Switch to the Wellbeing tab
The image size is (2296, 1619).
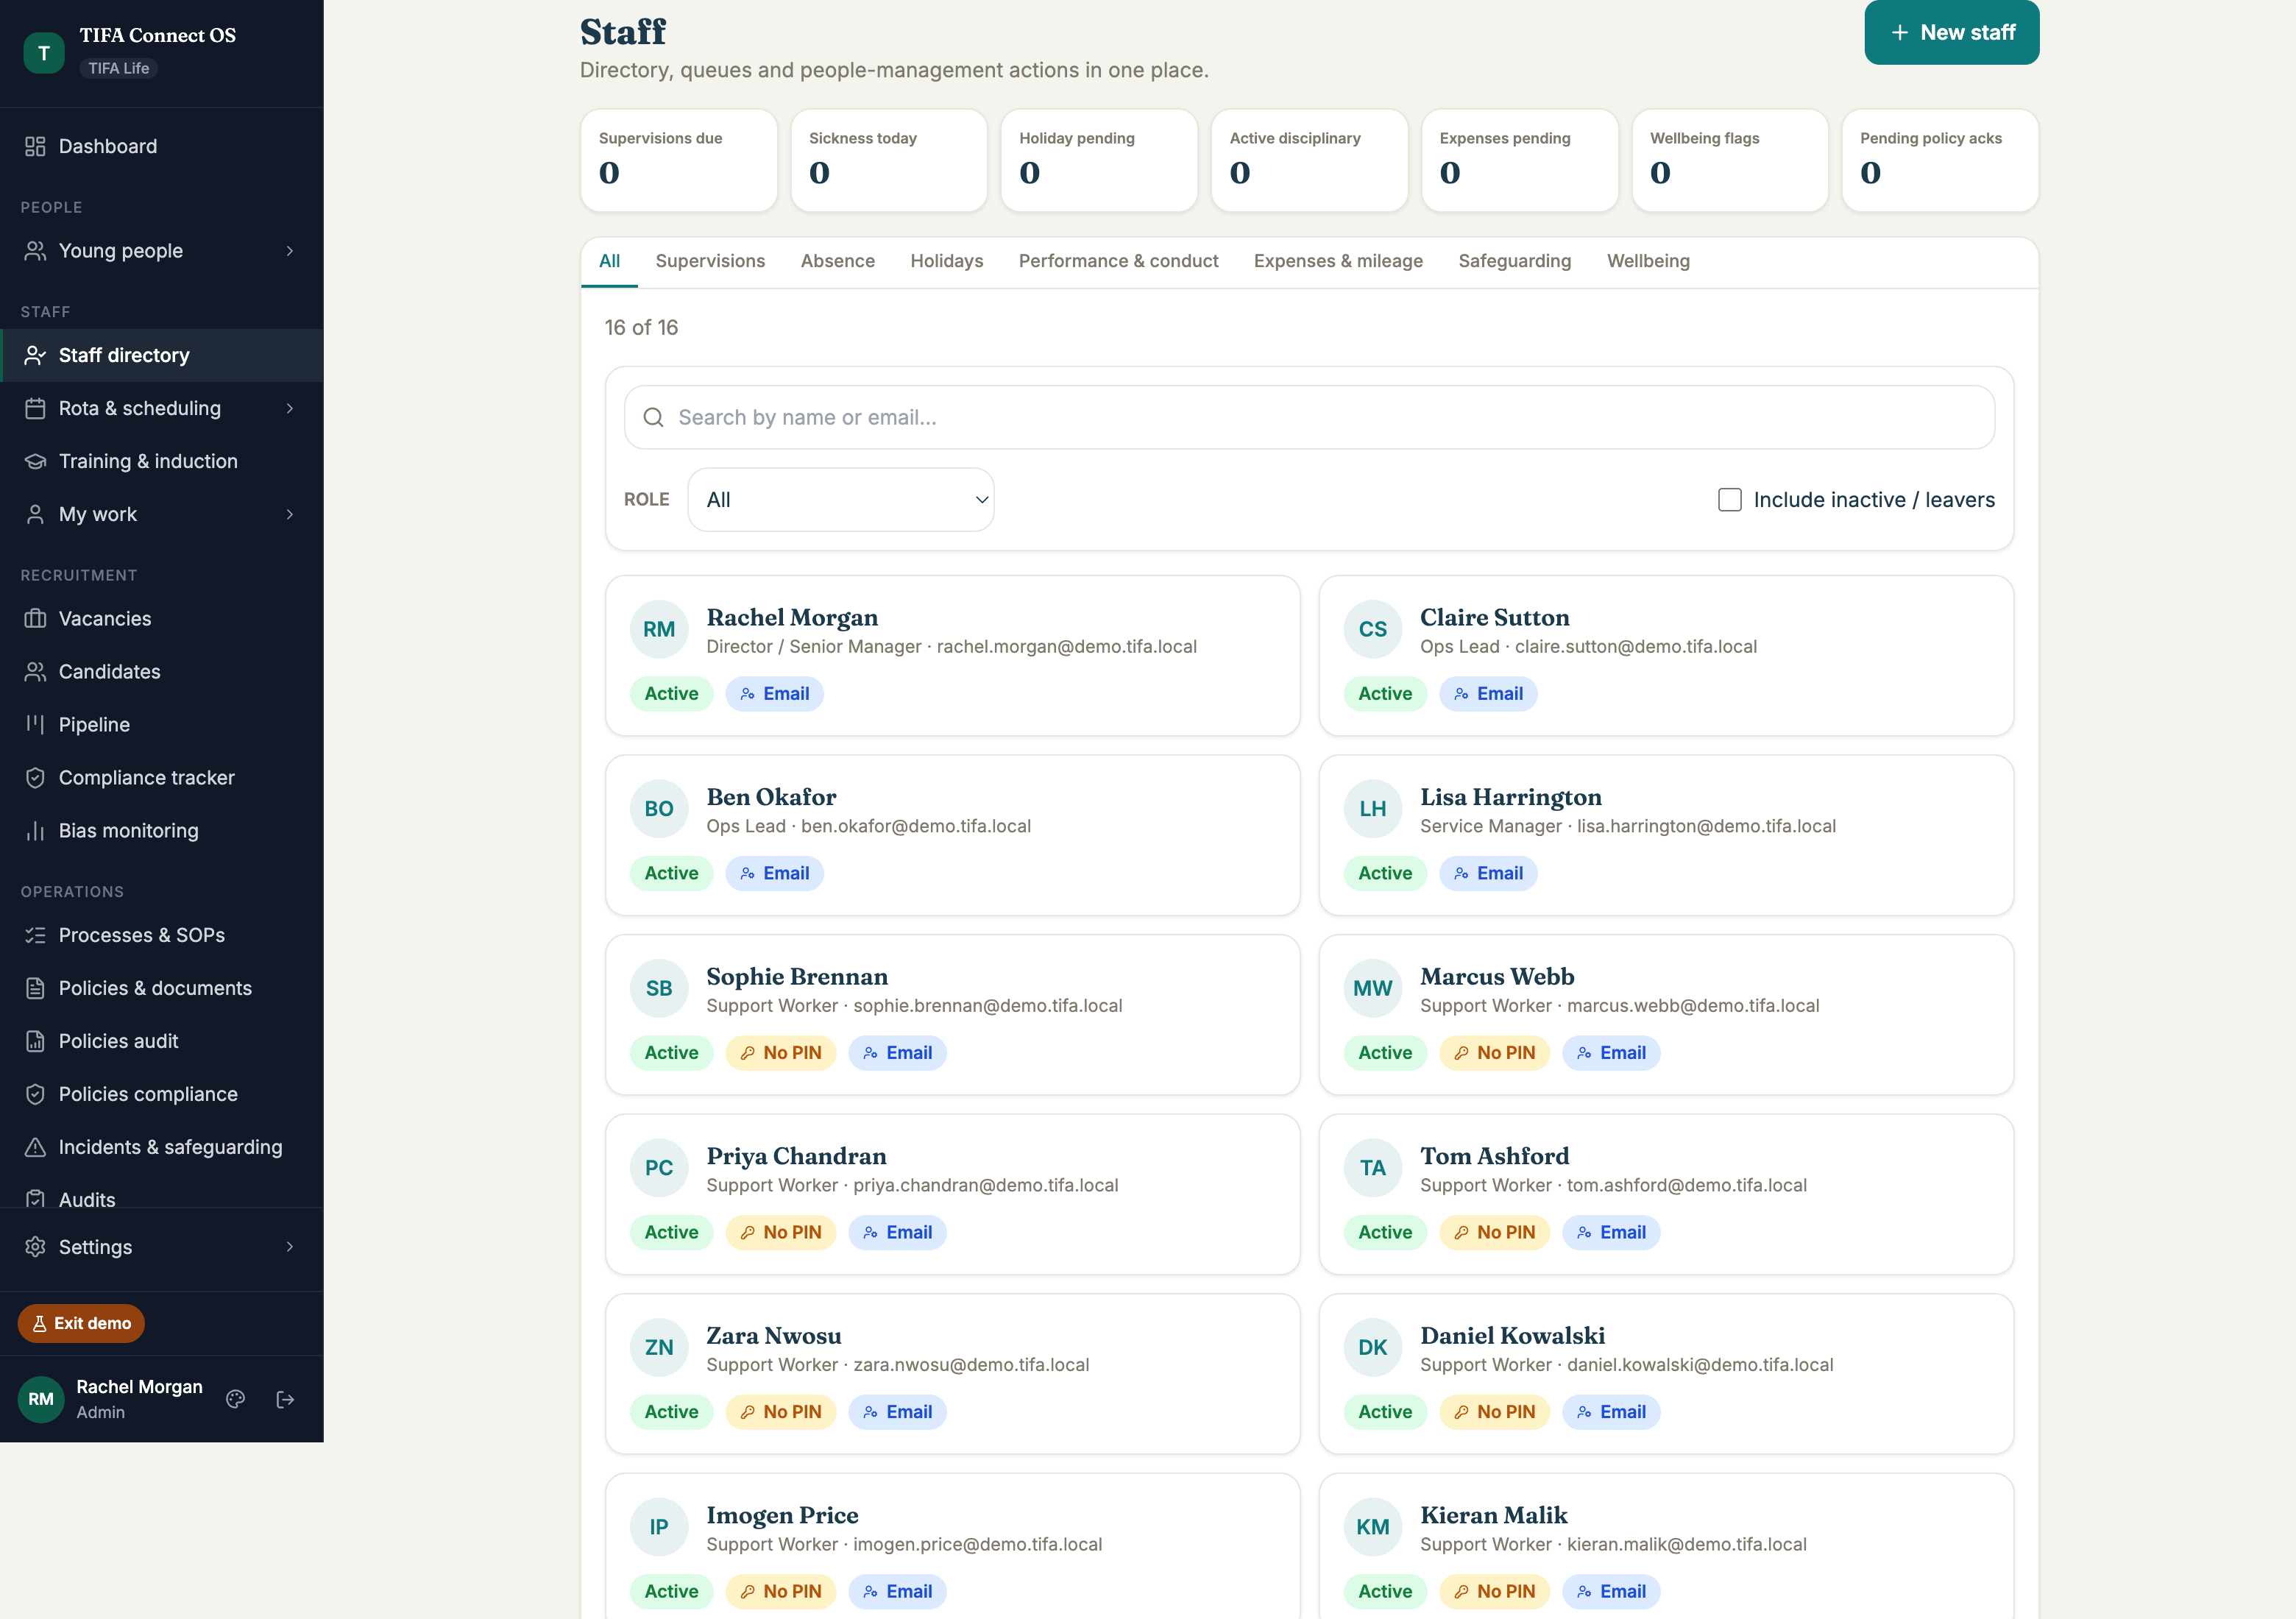pyautogui.click(x=1648, y=261)
